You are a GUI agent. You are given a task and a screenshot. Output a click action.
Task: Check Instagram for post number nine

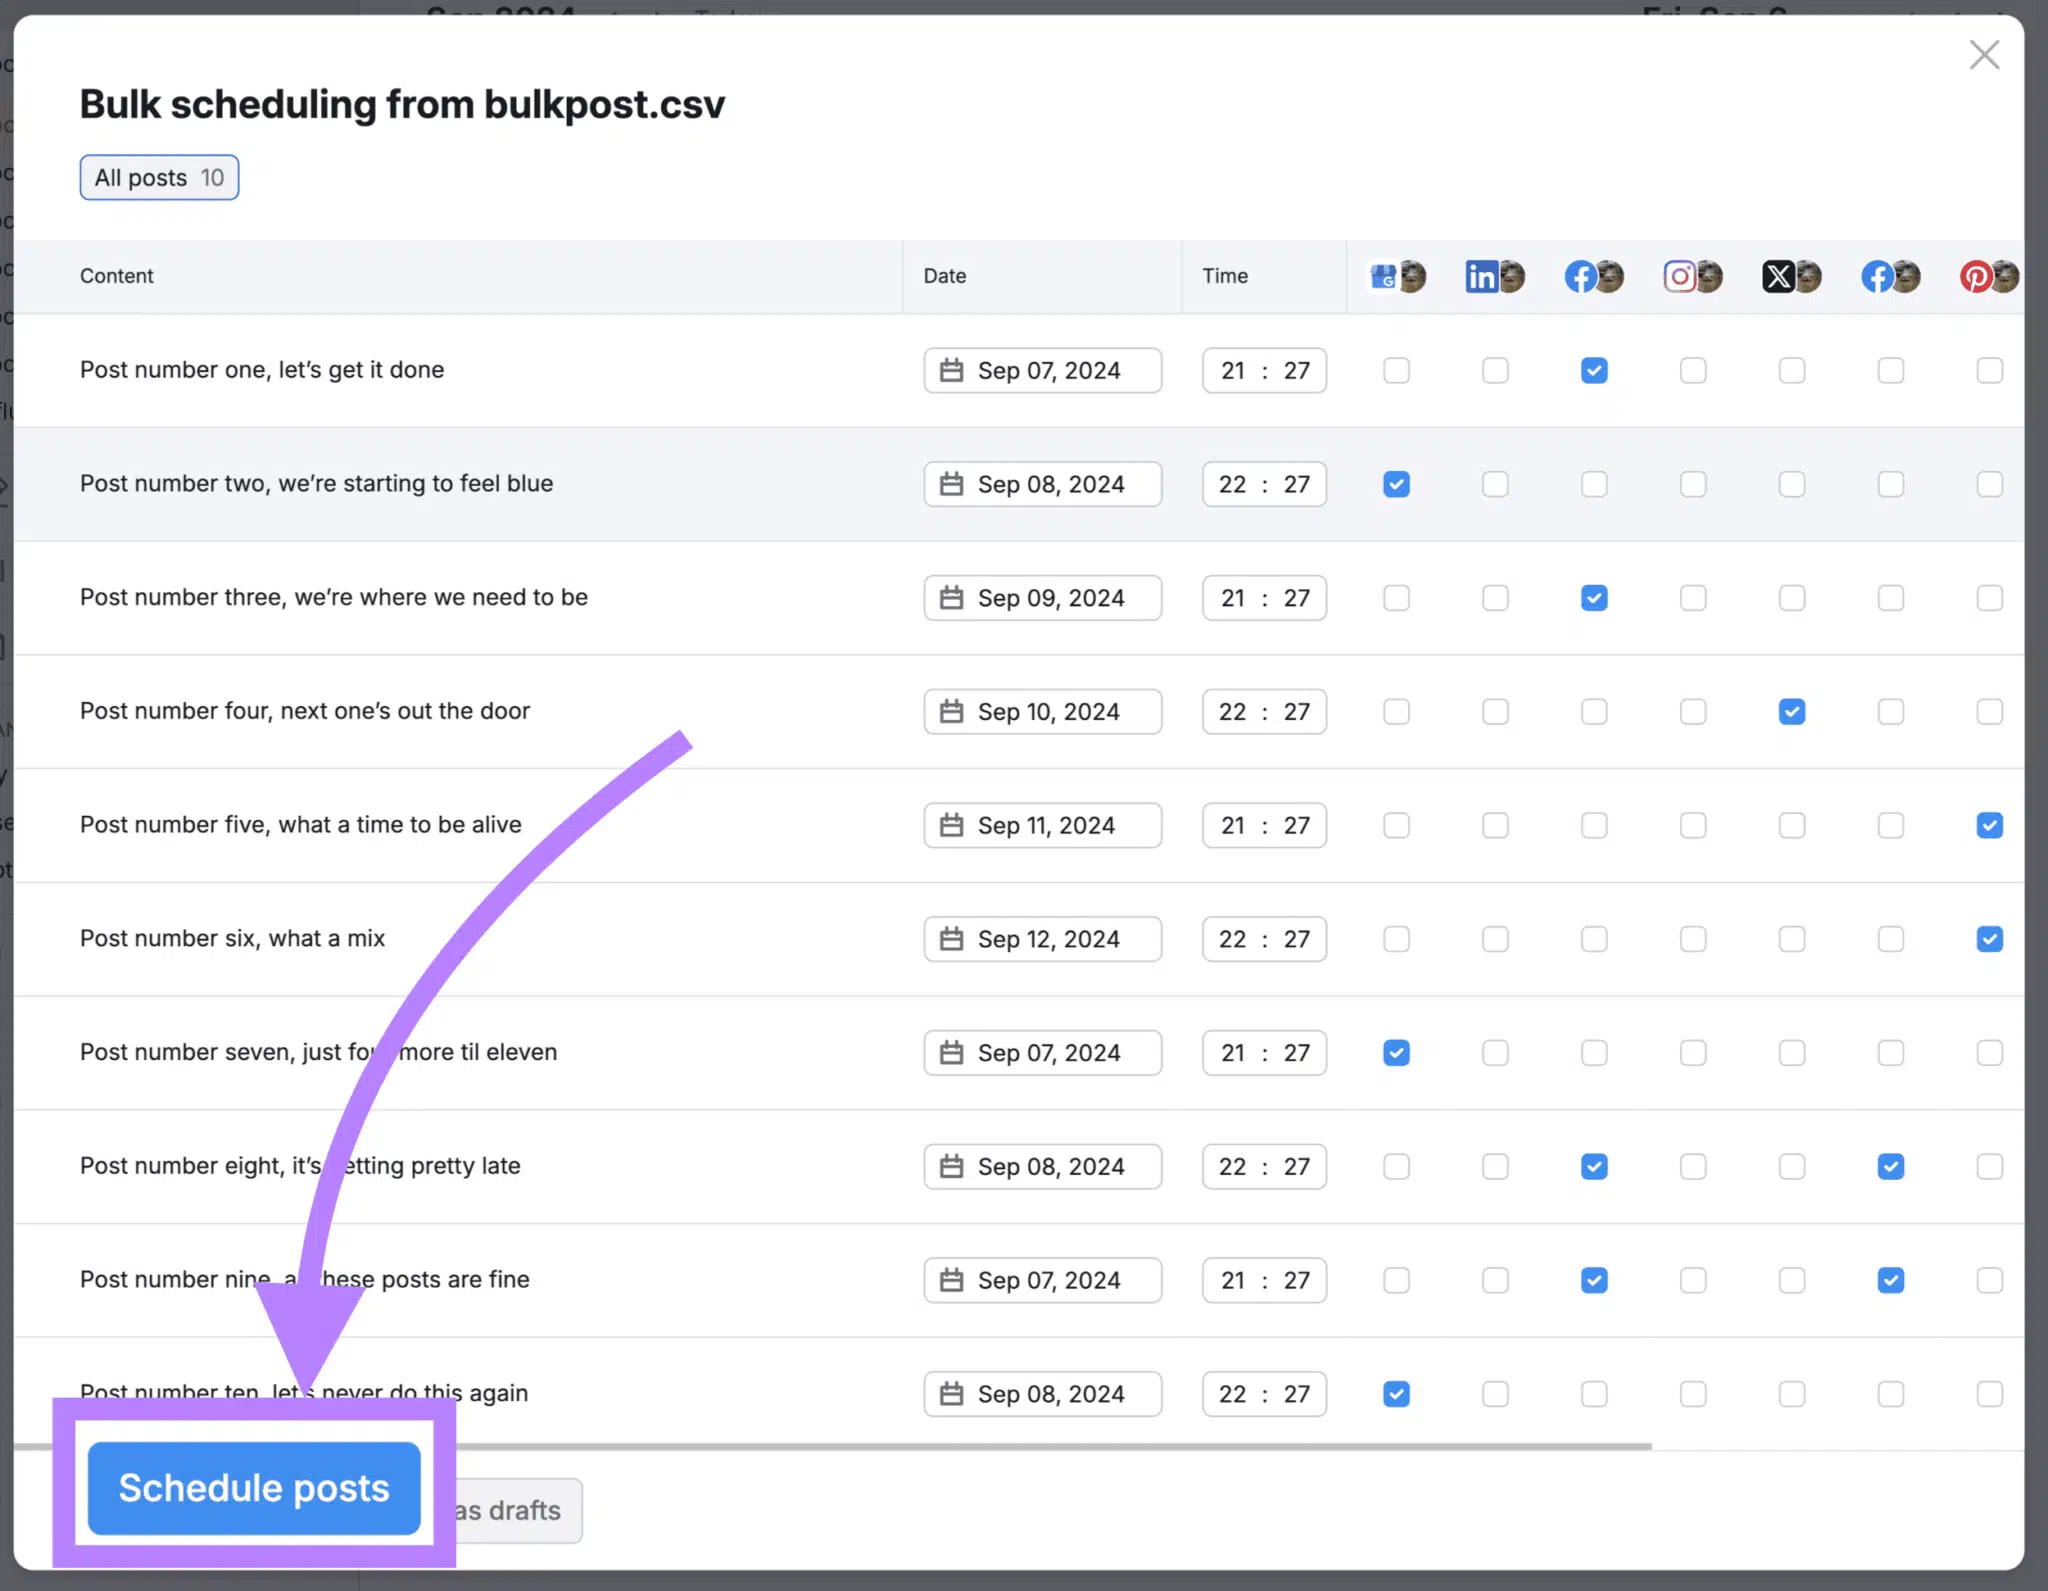(x=1693, y=1281)
